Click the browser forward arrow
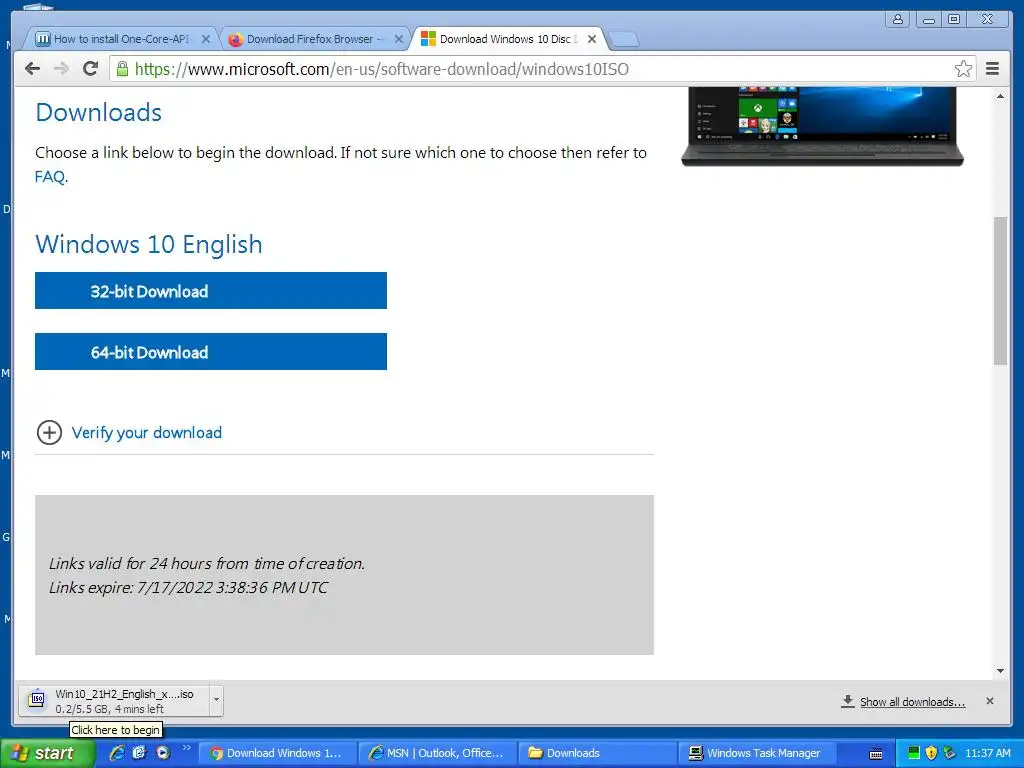 click(x=61, y=69)
